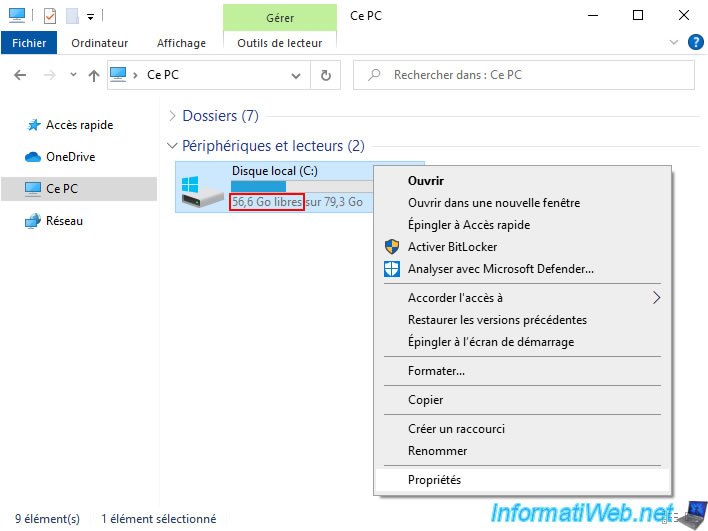Image resolution: width=708 pixels, height=531 pixels.
Task: Open the Help question mark icon
Action: pos(695,42)
